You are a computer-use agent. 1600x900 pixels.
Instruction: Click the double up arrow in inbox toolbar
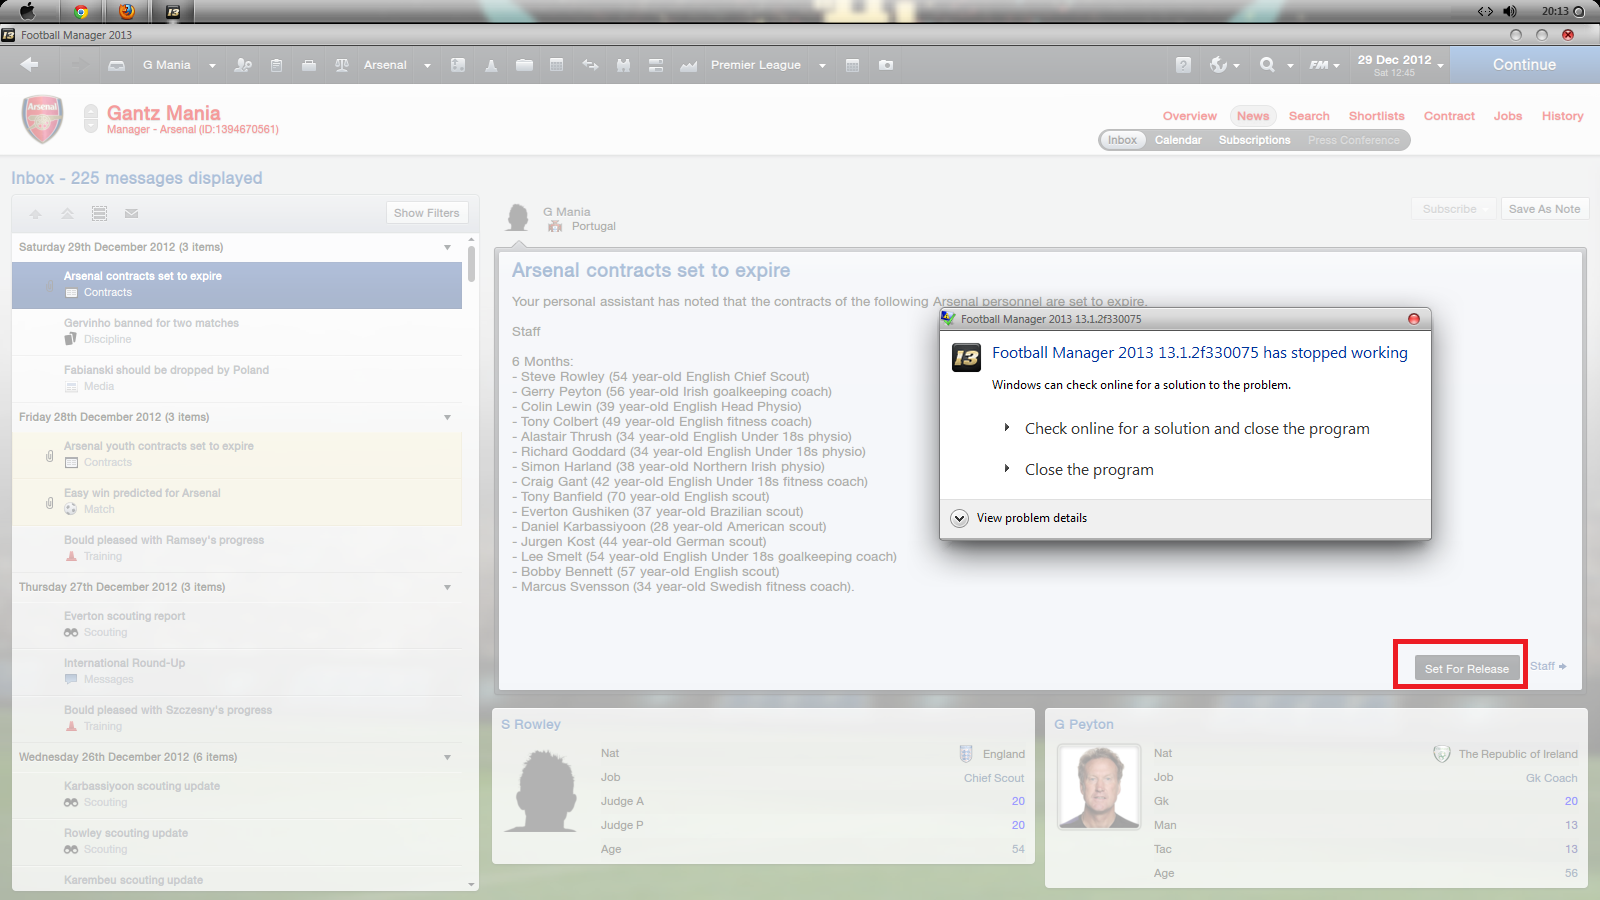[67, 213]
